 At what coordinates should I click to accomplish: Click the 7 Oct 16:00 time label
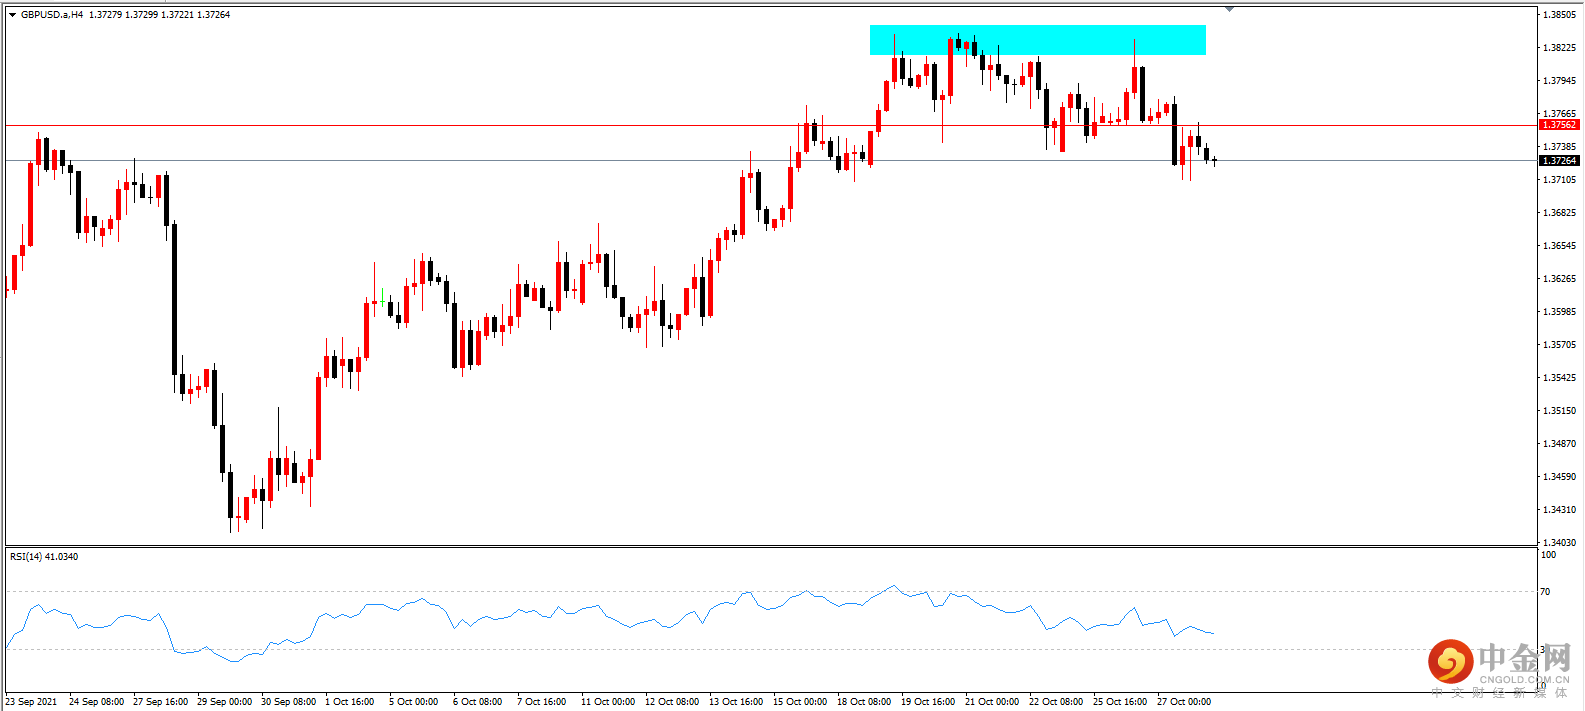pos(541,702)
